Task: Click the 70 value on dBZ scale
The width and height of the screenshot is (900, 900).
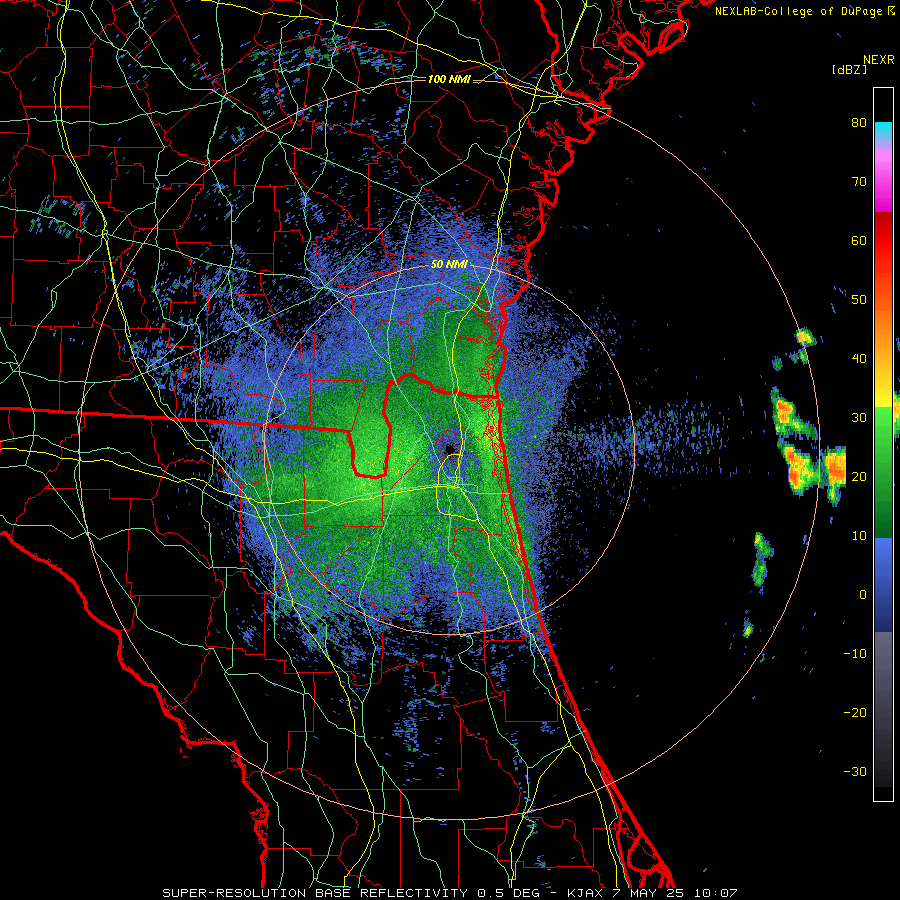Action: point(859,182)
